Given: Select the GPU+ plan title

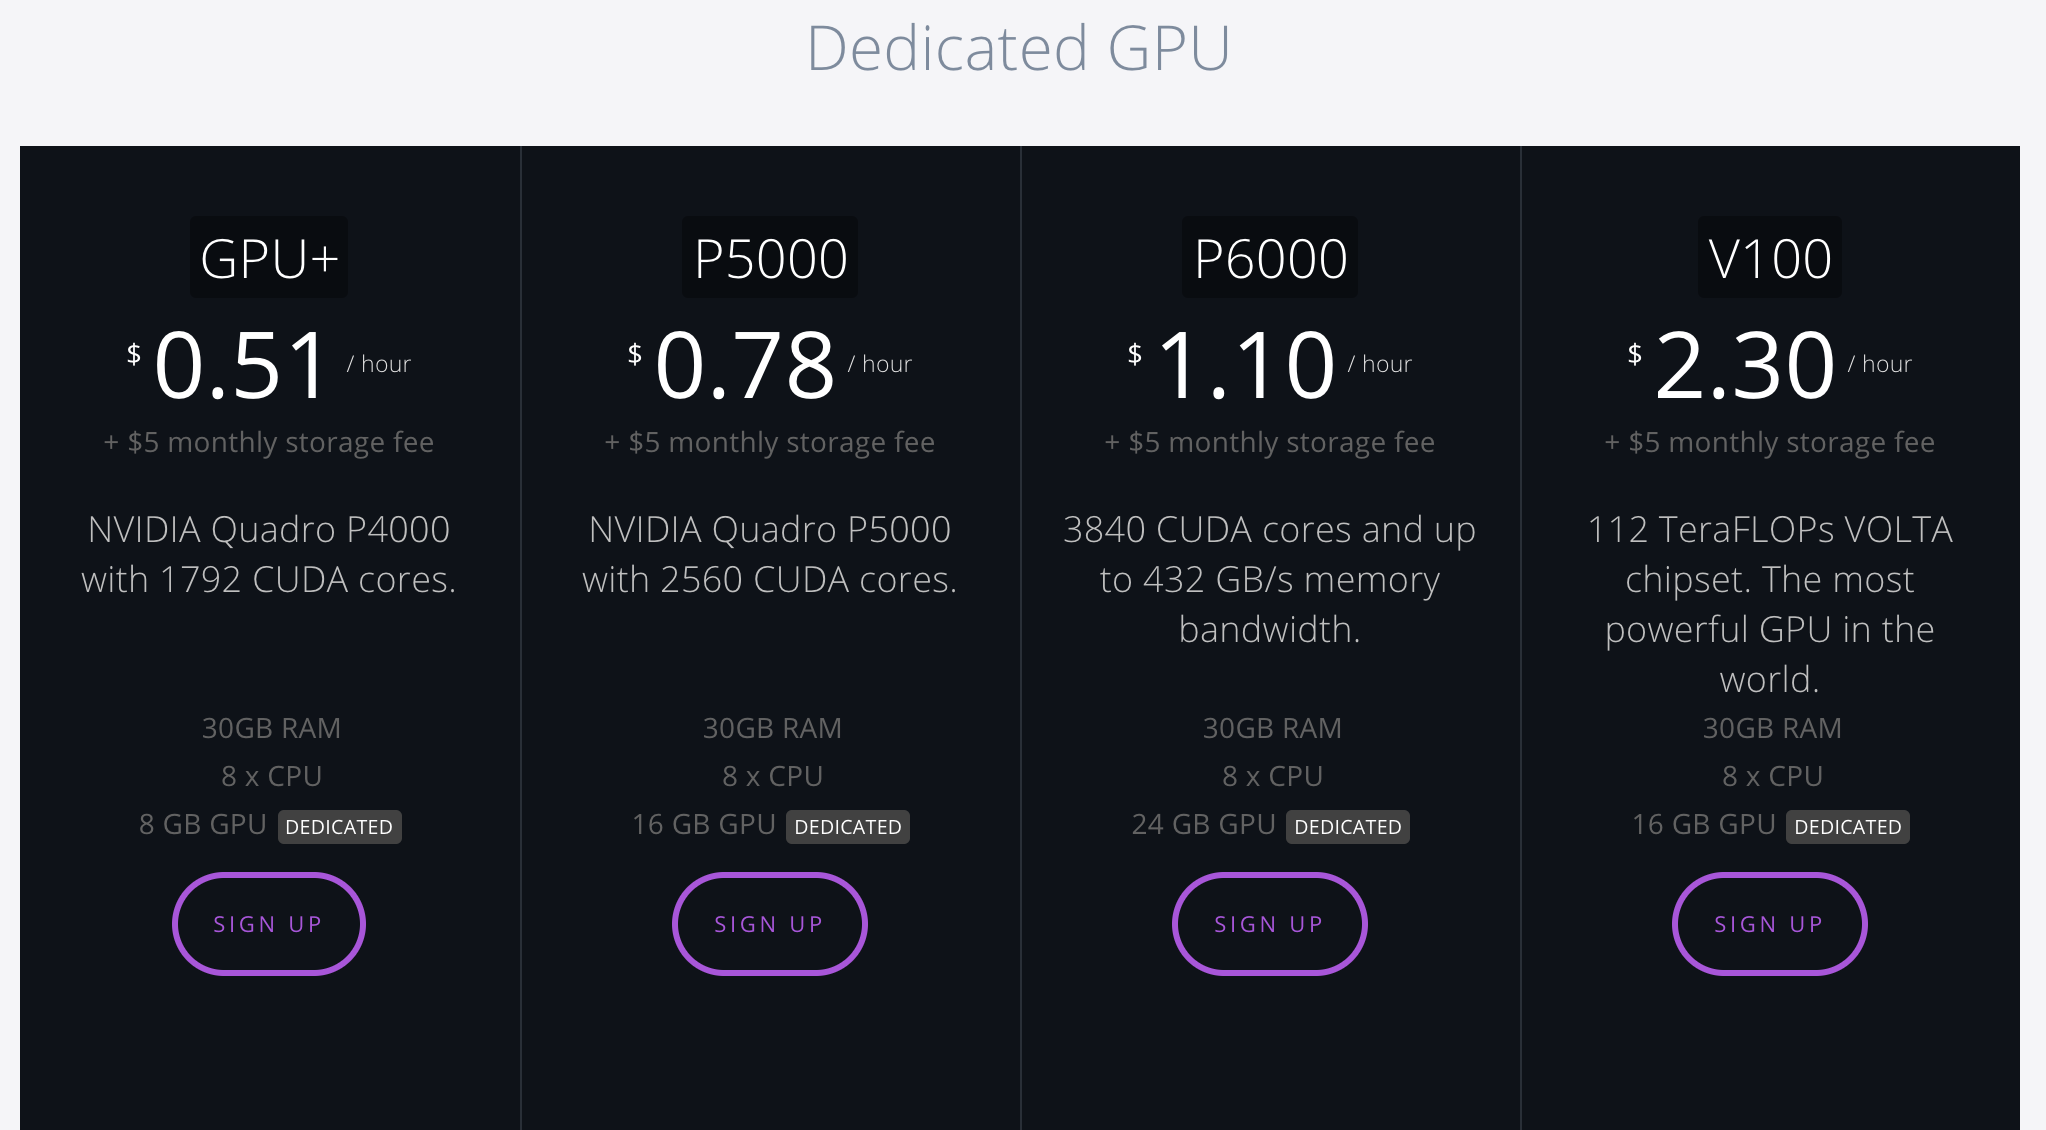Looking at the screenshot, I should click(x=269, y=258).
